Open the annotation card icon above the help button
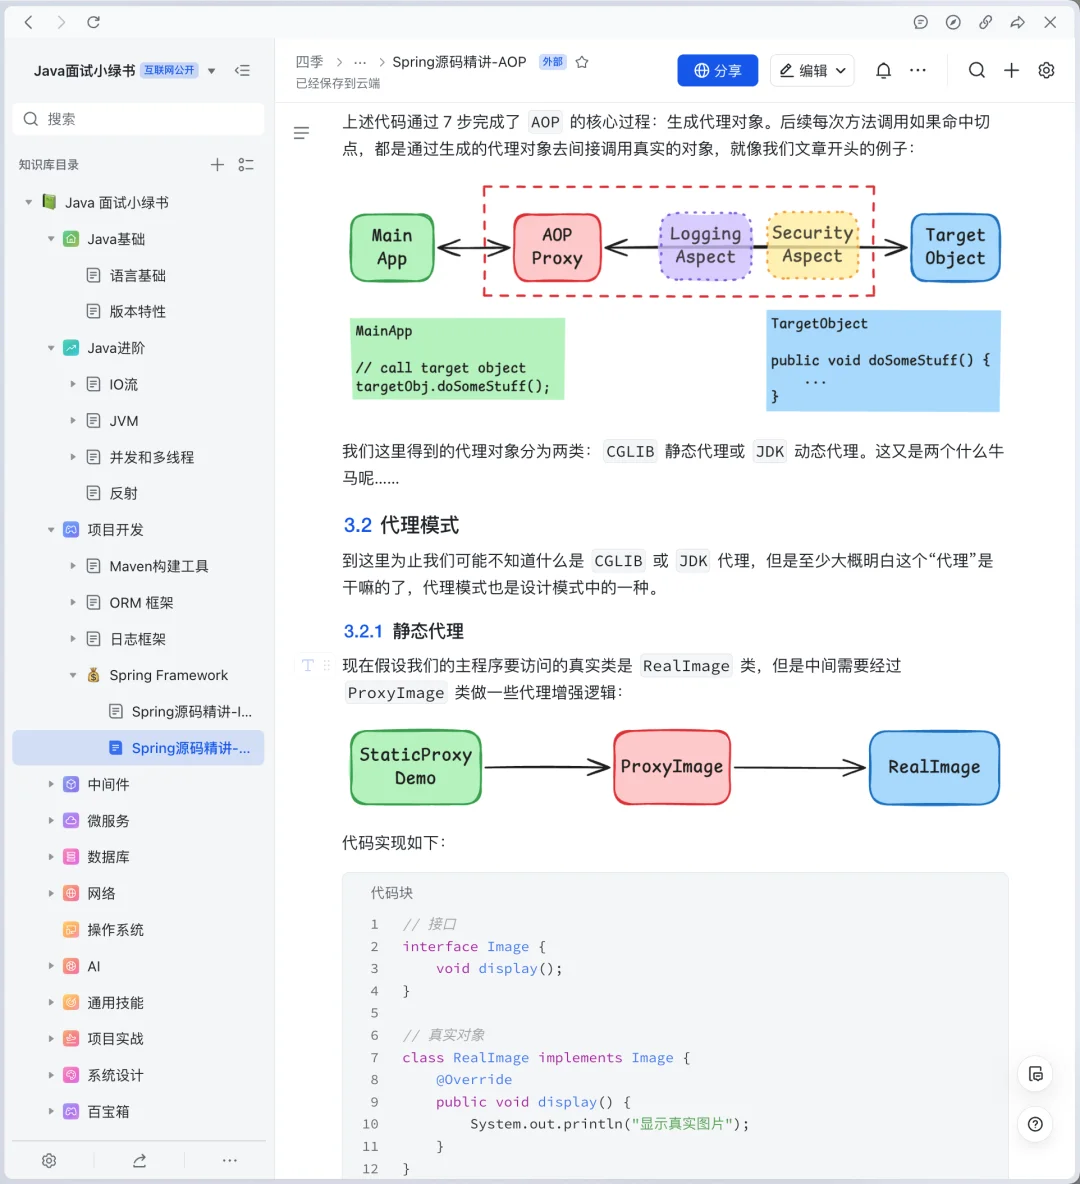This screenshot has width=1080, height=1184. (x=1035, y=1074)
